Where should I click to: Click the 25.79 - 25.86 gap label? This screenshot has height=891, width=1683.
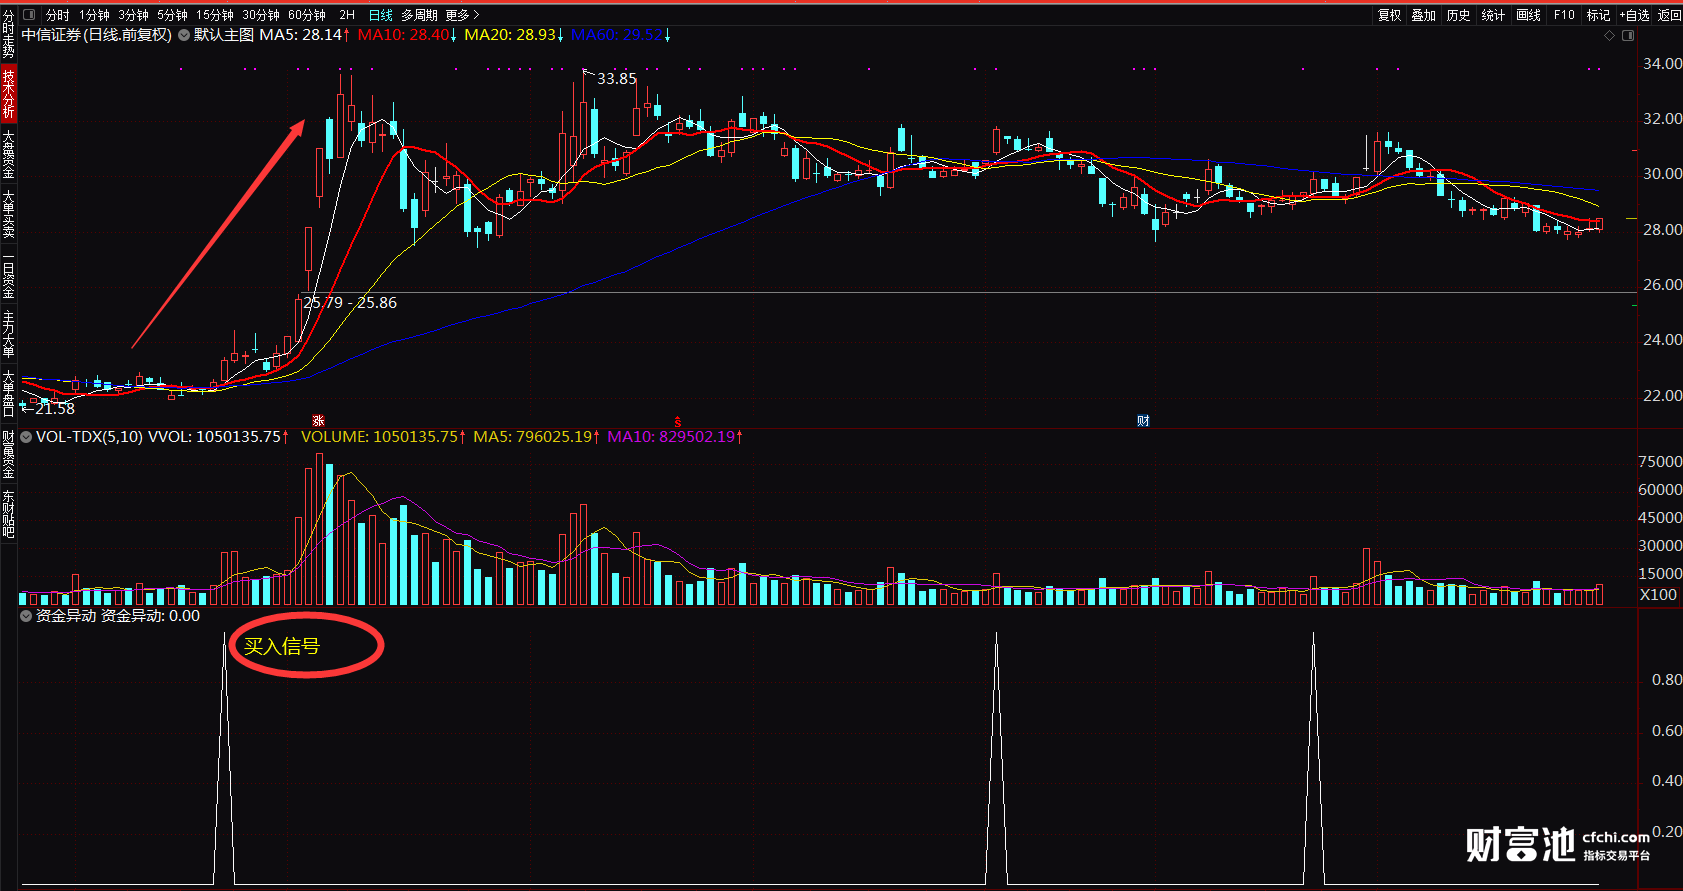[350, 303]
